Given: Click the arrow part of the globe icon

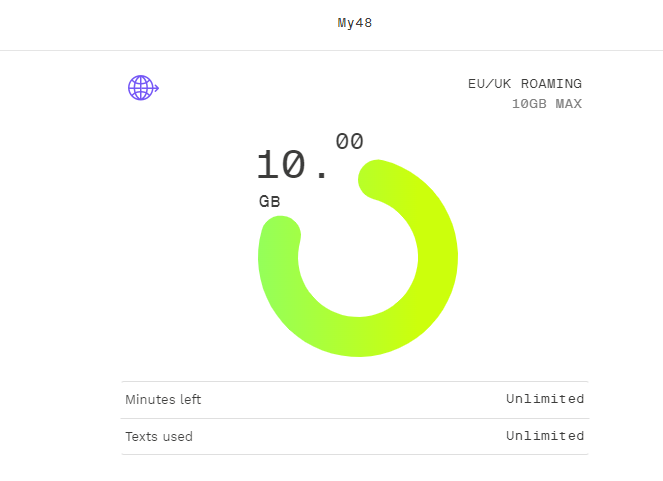Looking at the screenshot, I should [156, 89].
